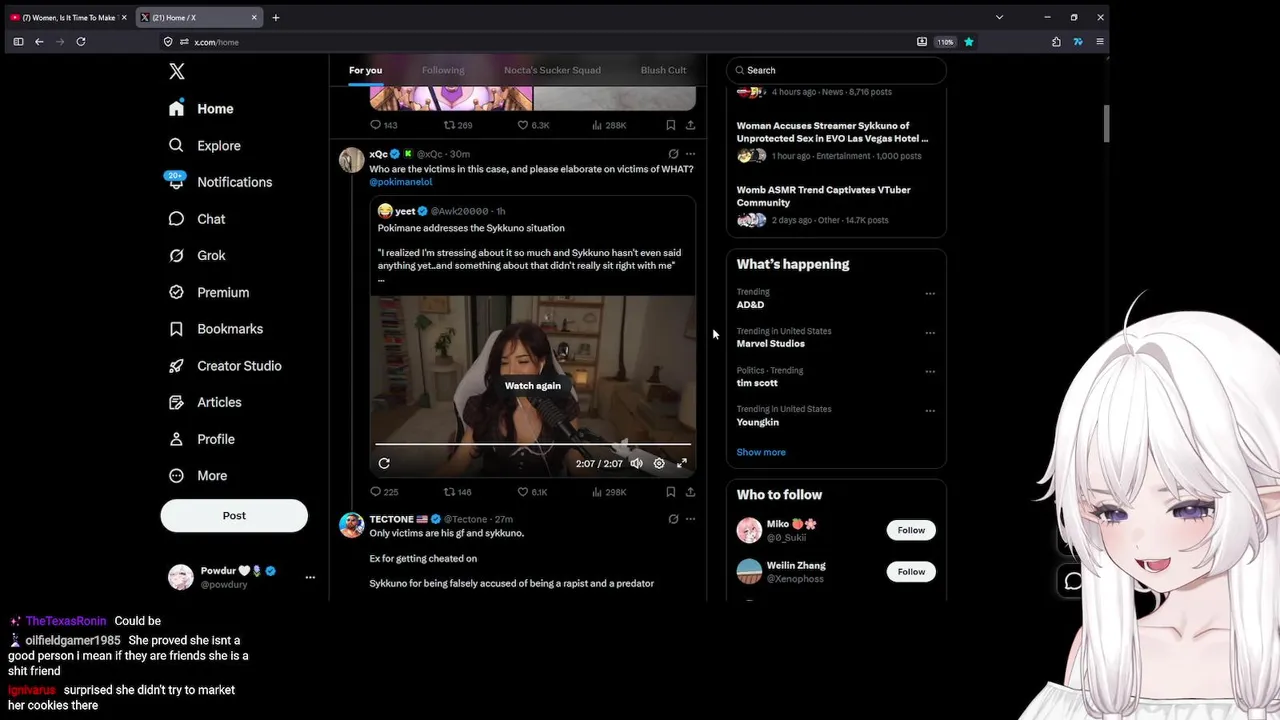Click Show more under What's happening
Viewport: 1280px width, 720px height.
[761, 452]
